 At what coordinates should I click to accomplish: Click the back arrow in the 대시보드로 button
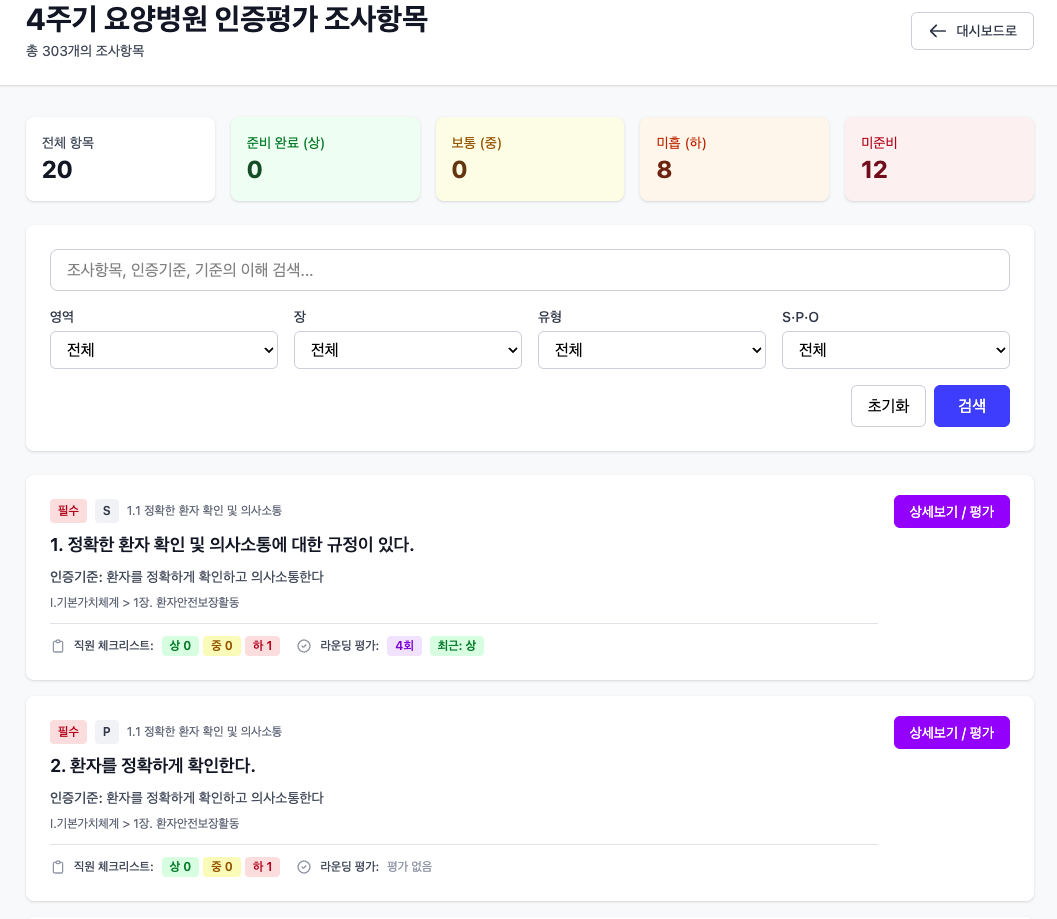click(x=937, y=31)
